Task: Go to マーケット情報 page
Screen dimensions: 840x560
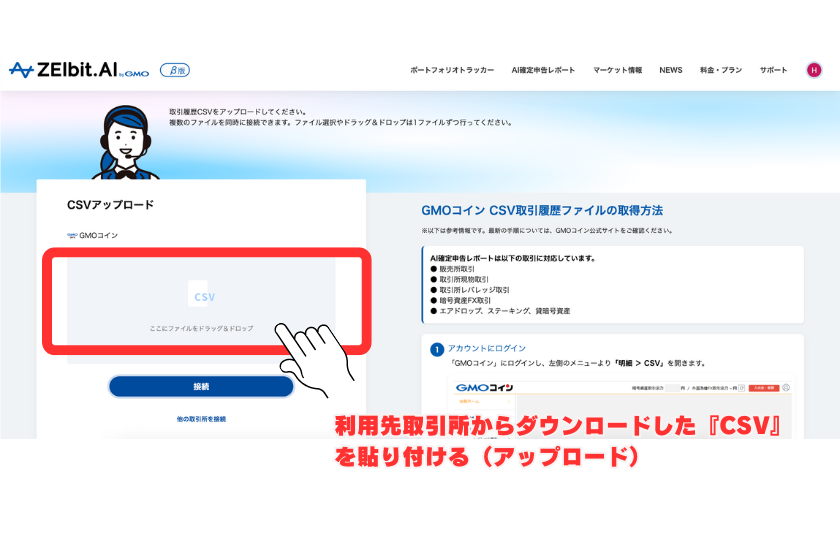Action: pyautogui.click(x=617, y=71)
